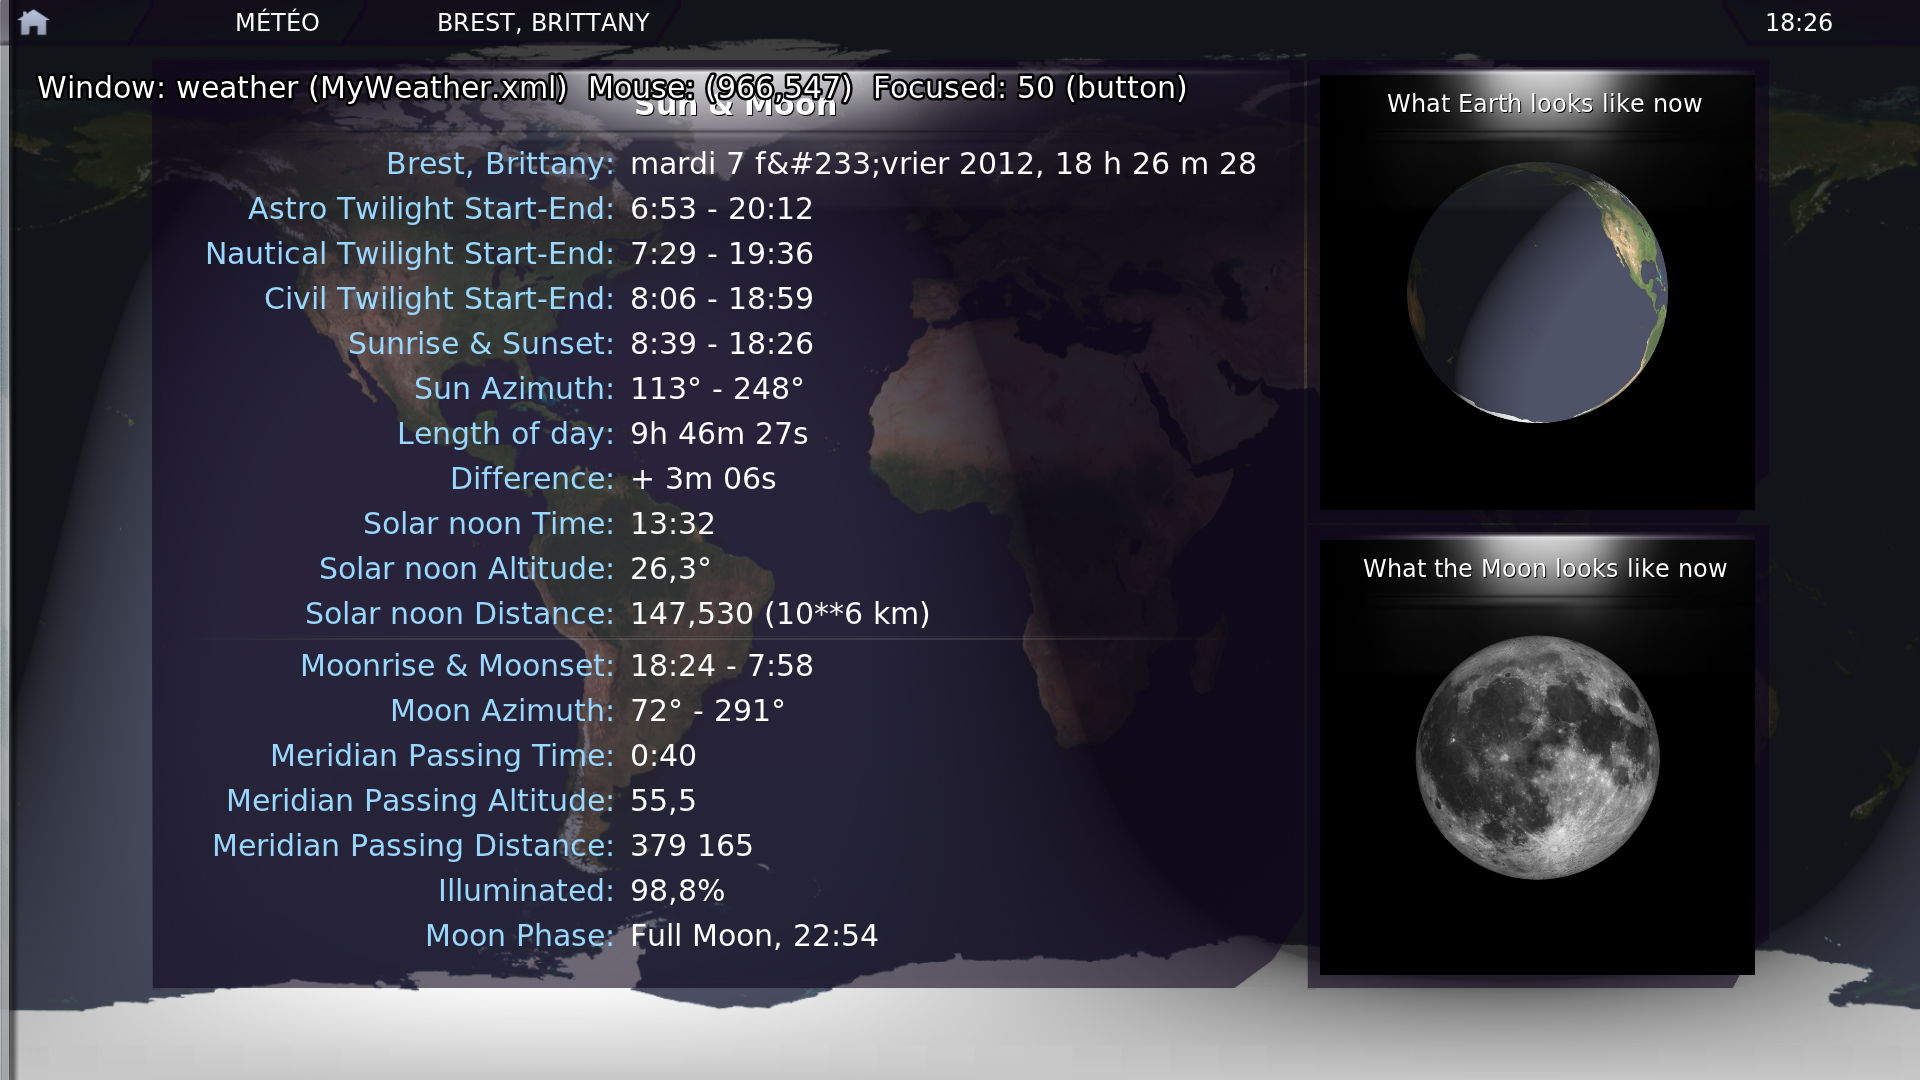Viewport: 1920px width, 1080px height.
Task: Click the Length of day value
Action: click(718, 434)
